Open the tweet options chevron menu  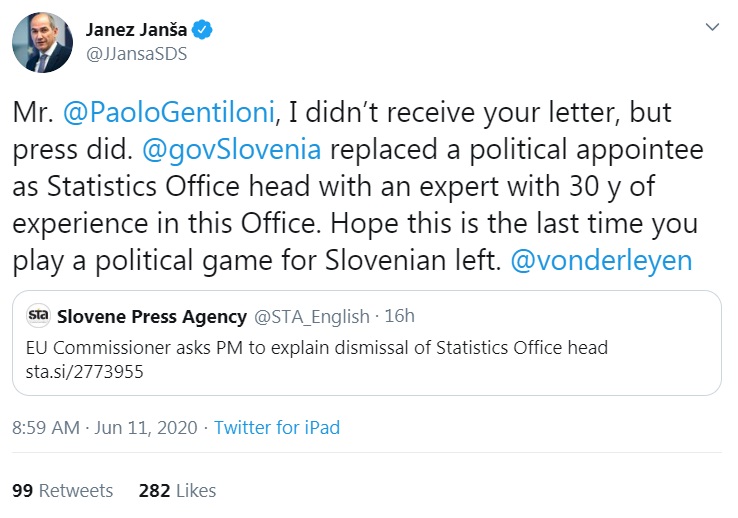pos(711,27)
